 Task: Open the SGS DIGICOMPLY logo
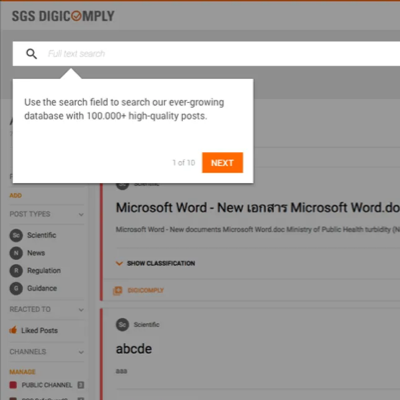(63, 16)
